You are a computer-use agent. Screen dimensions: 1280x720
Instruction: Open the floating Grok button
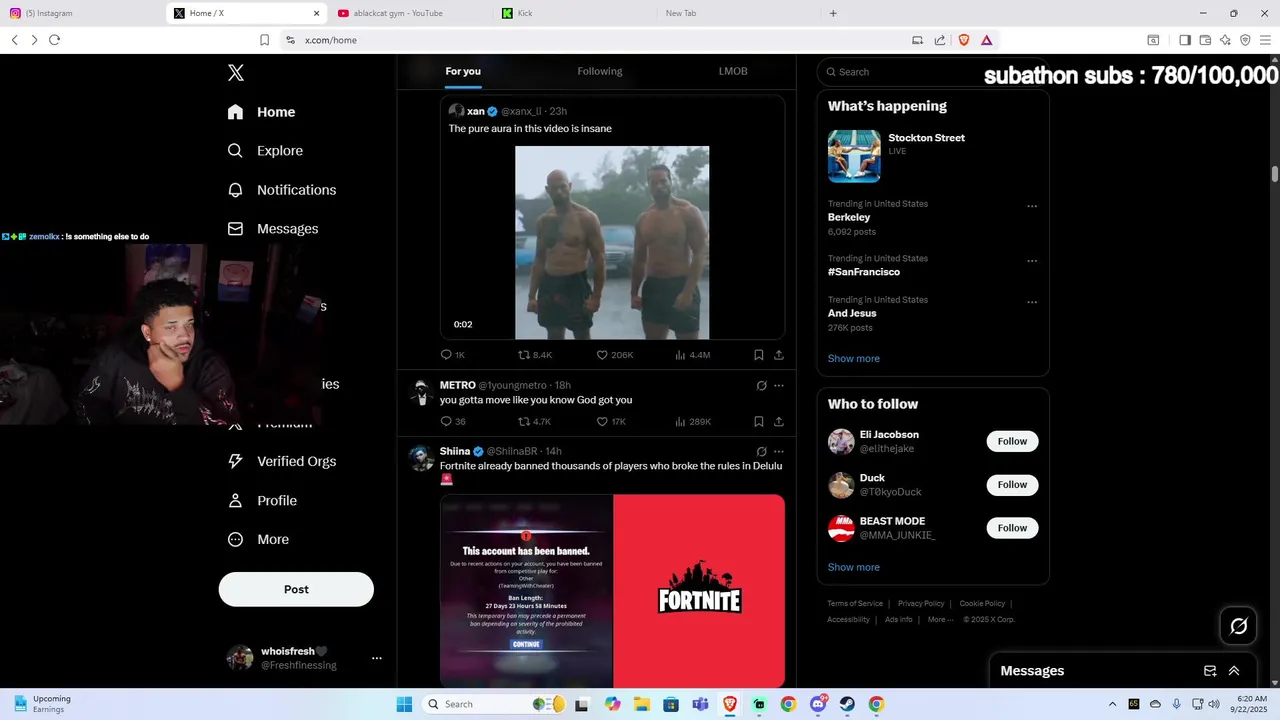pos(1239,626)
